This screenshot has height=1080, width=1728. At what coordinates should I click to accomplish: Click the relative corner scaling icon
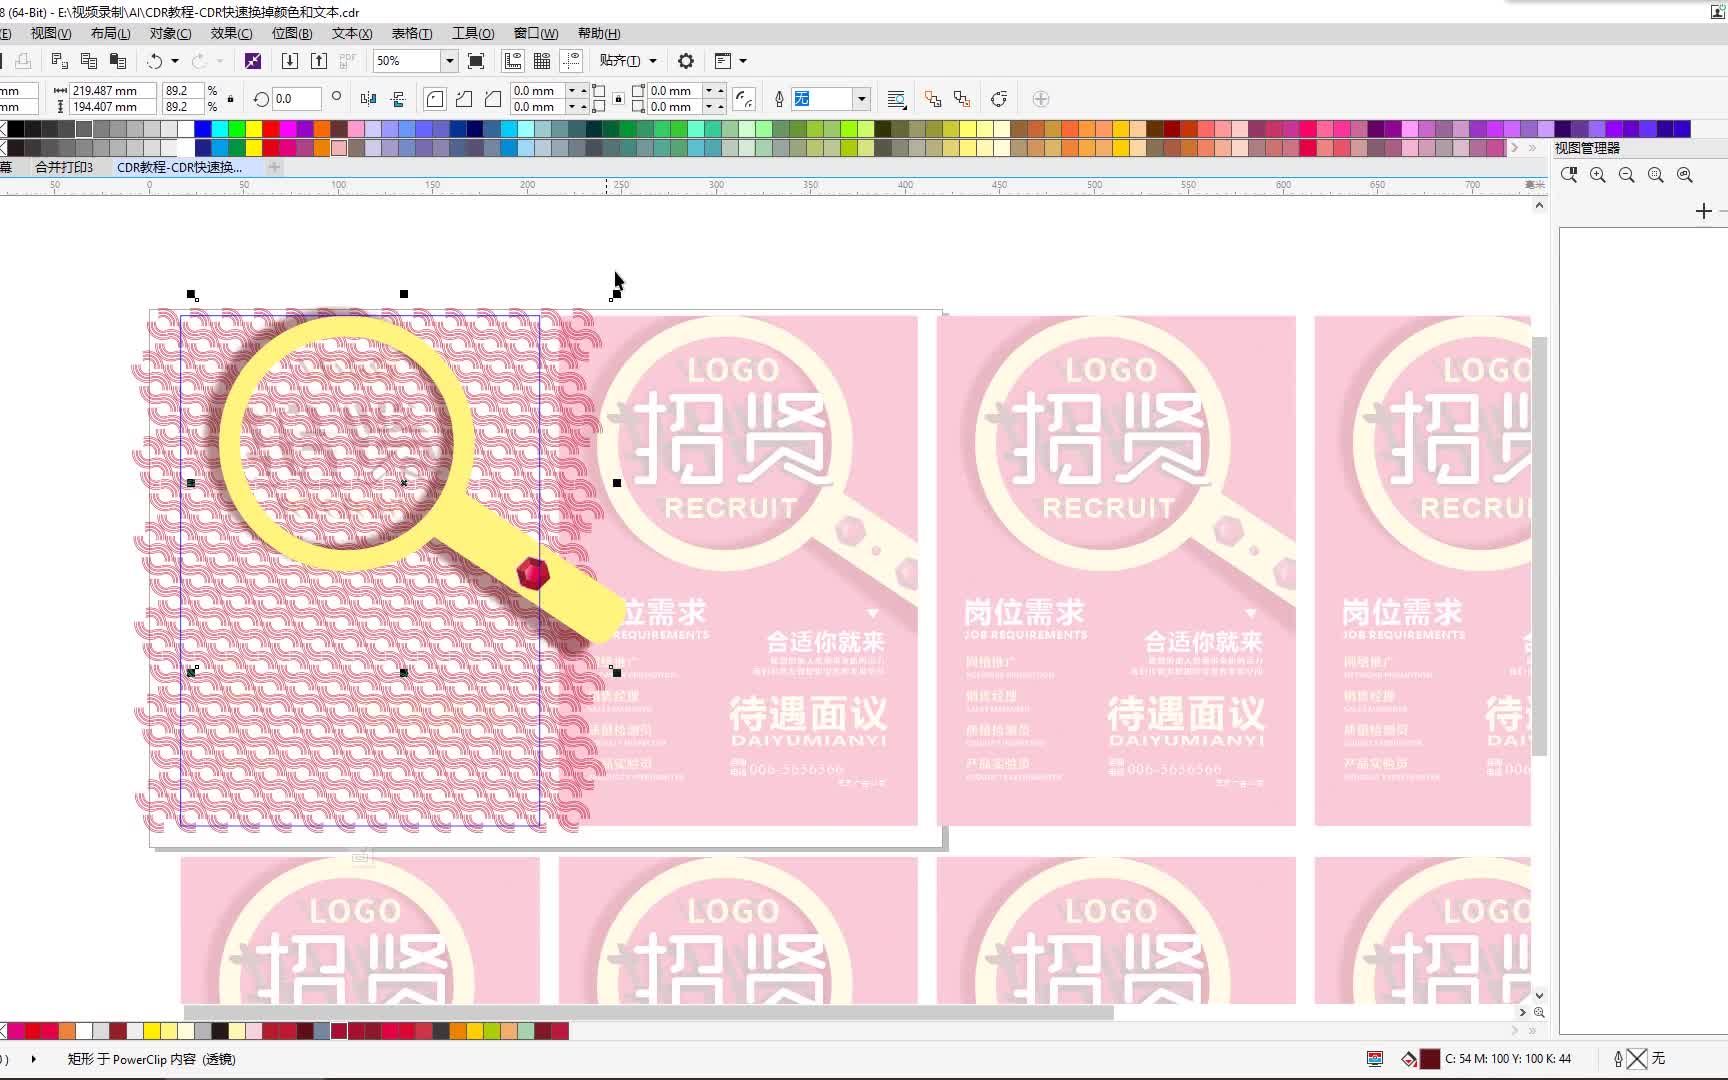[744, 99]
